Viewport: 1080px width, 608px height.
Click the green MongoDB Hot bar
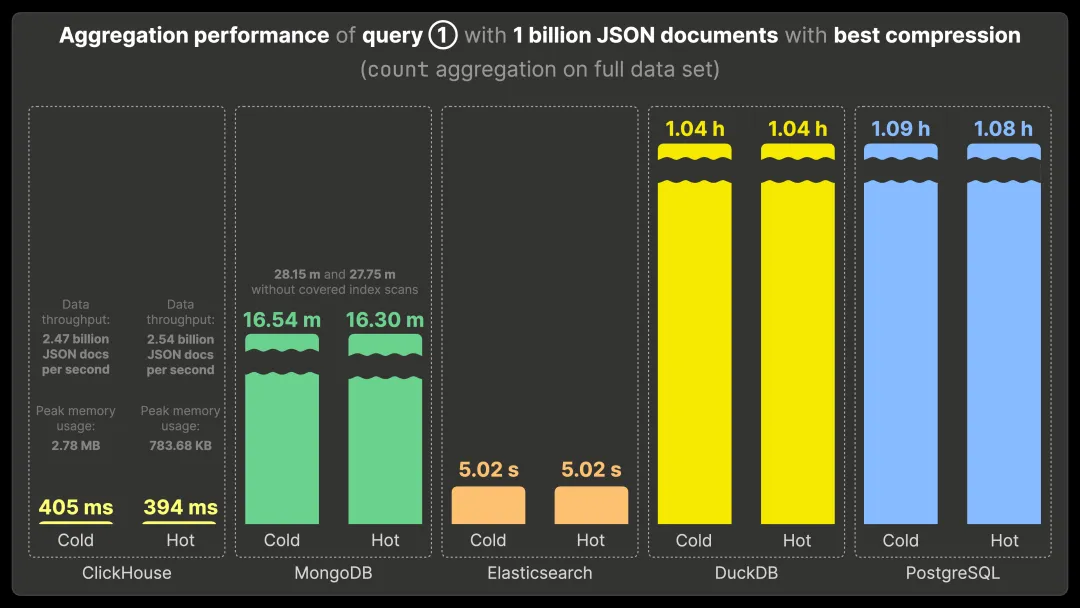pyautogui.click(x=385, y=429)
